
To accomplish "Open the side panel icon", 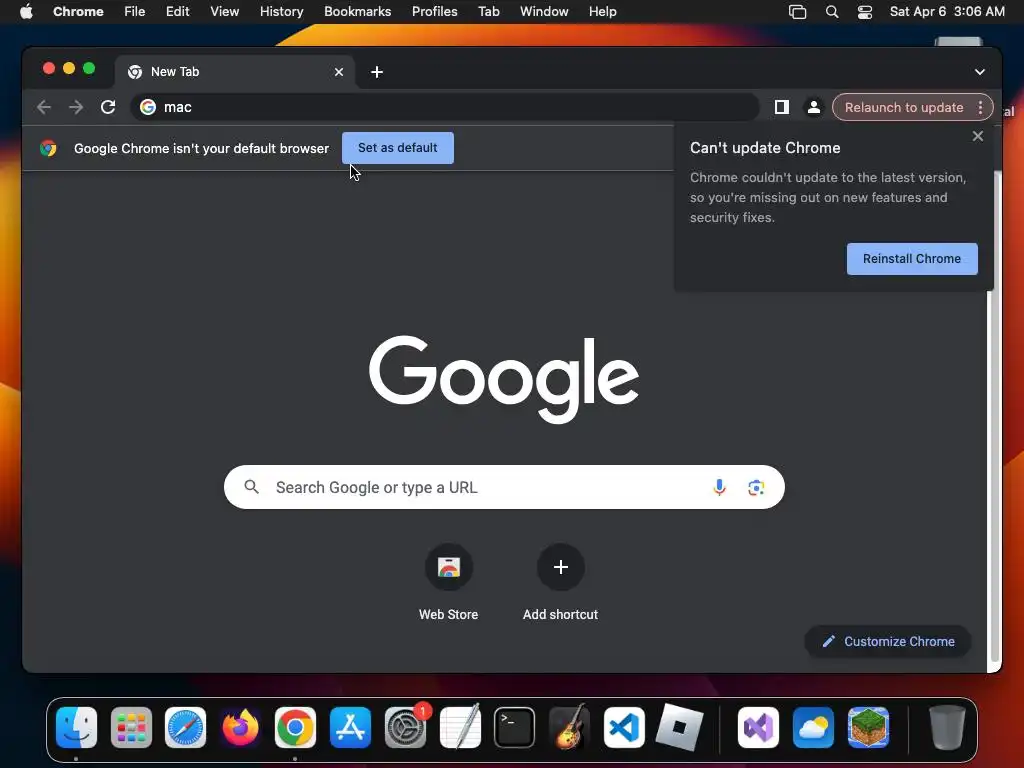I will [782, 107].
